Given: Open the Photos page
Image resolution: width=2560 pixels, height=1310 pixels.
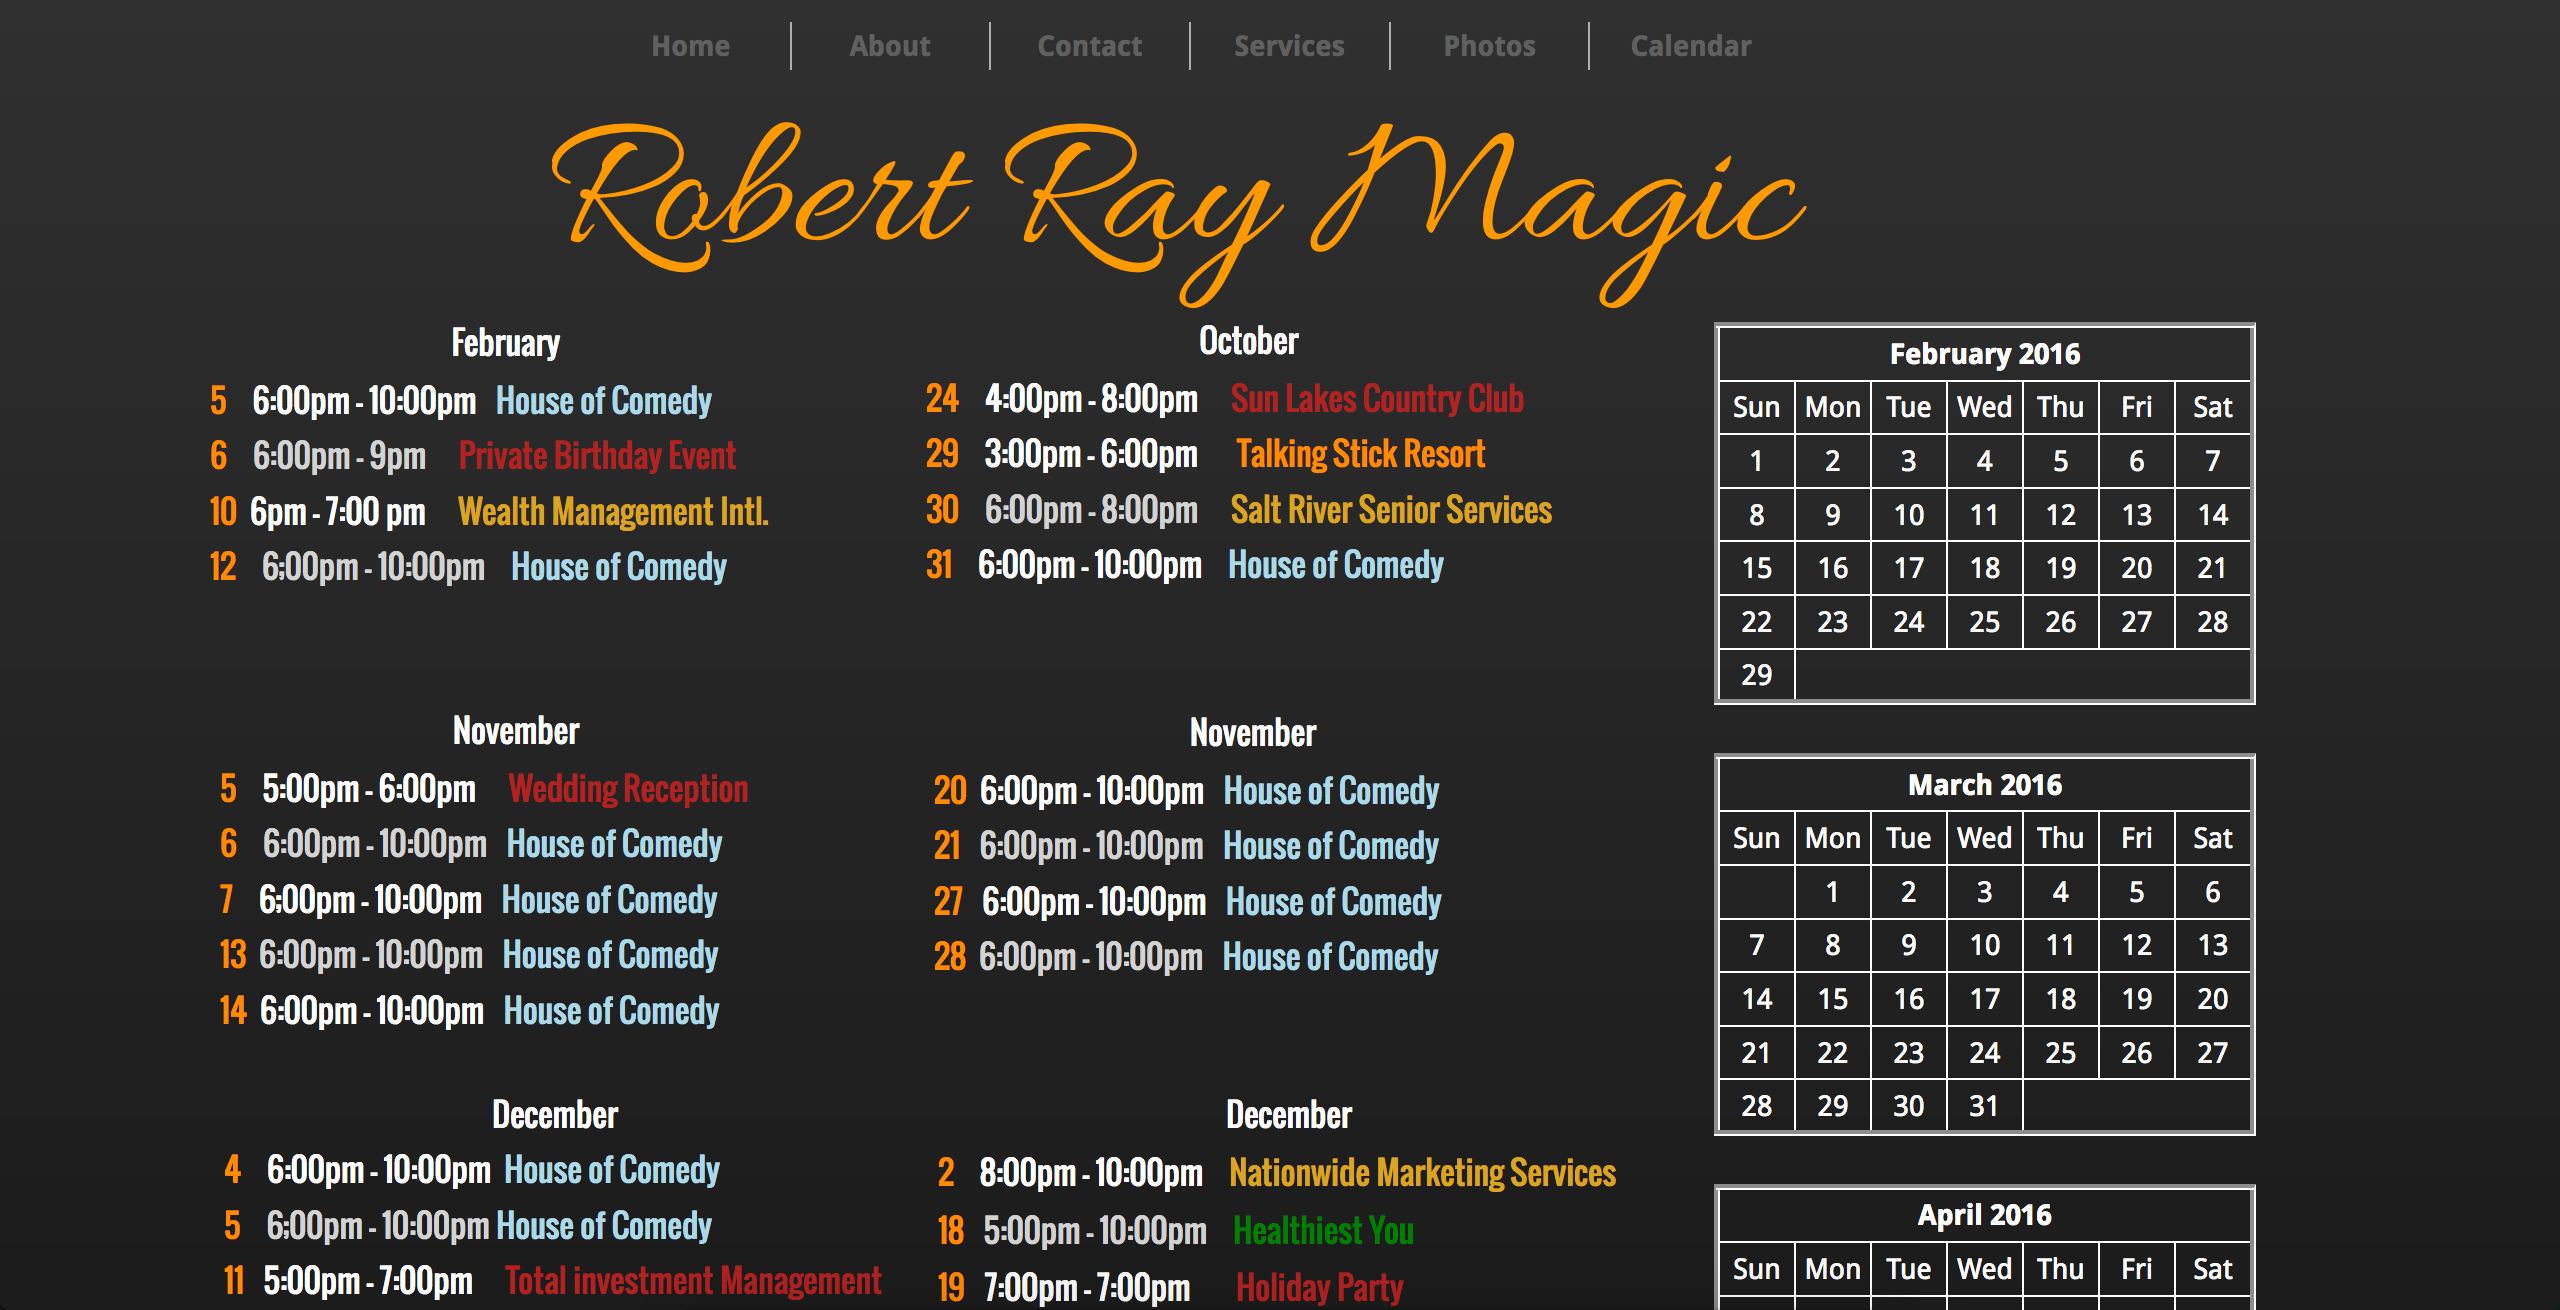Looking at the screenshot, I should (1489, 46).
